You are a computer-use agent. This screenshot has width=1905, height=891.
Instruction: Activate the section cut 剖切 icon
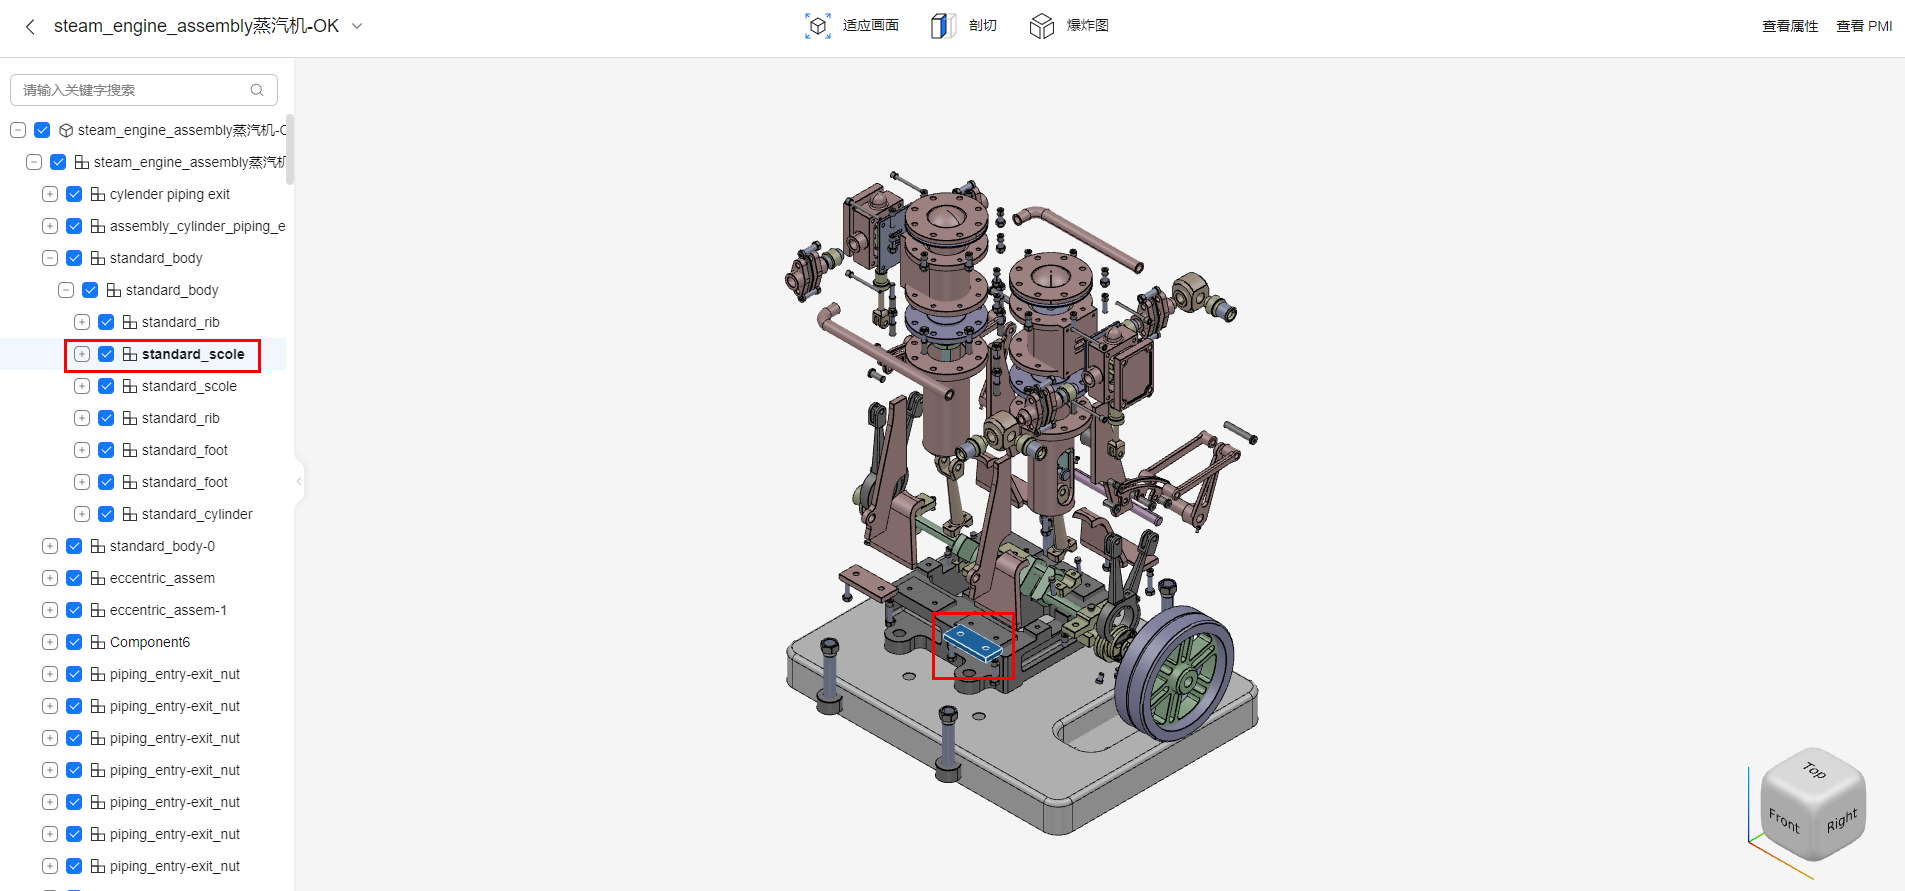coord(943,26)
